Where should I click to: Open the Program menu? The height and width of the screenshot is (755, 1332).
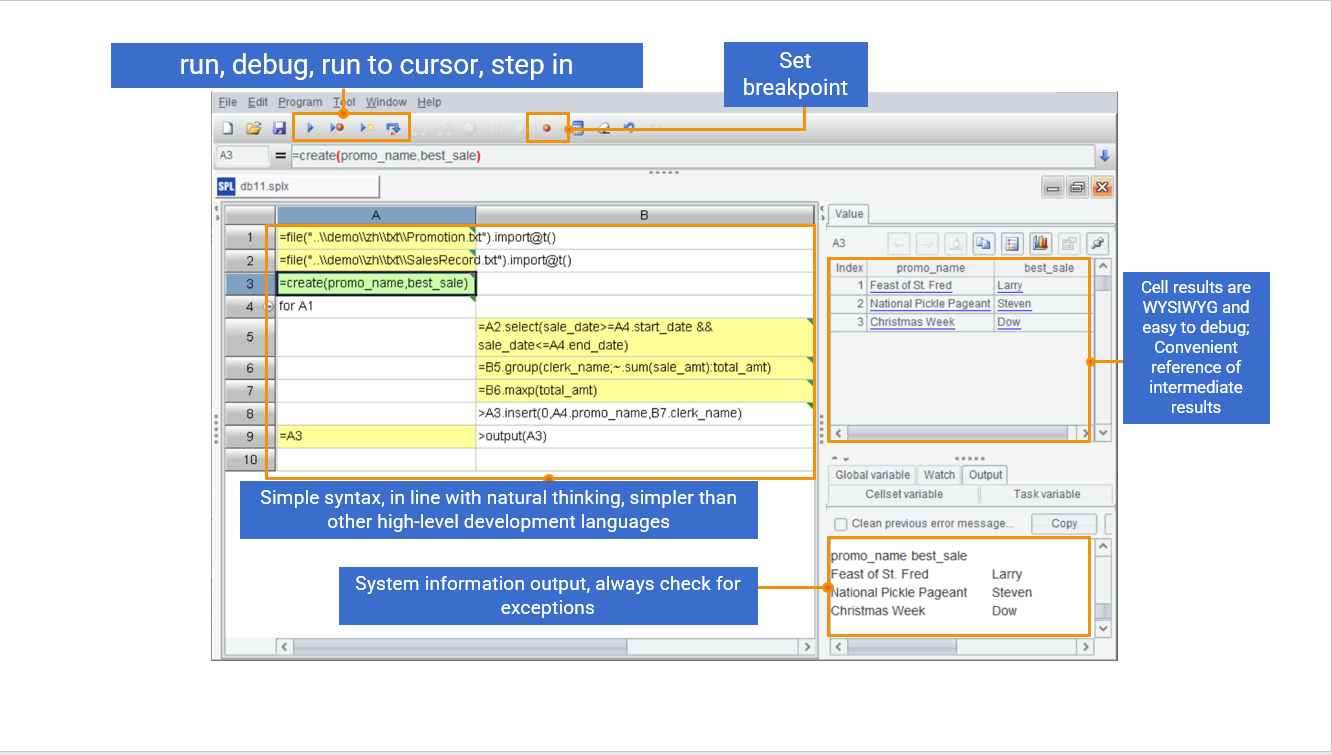click(300, 102)
